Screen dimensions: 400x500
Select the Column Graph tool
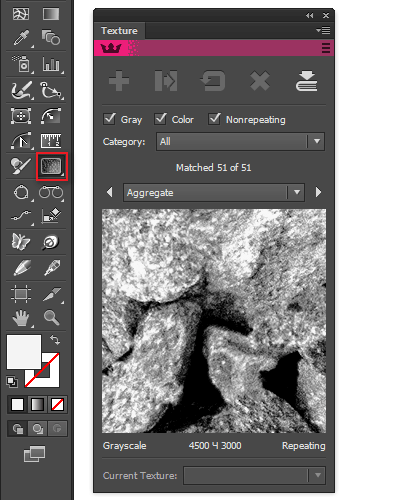51,64
